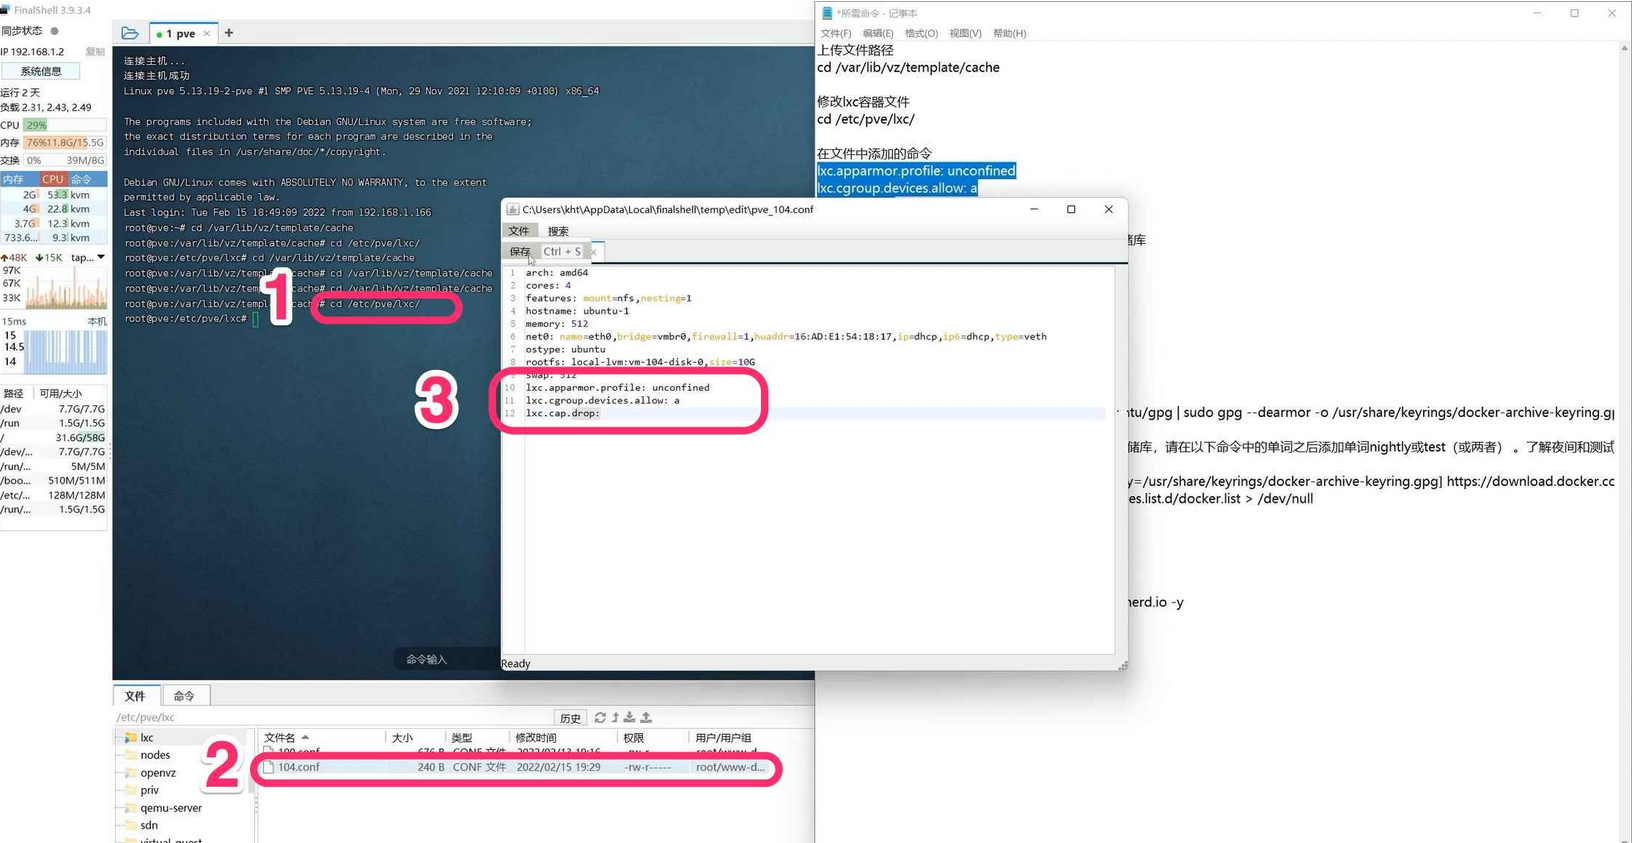
Task: Click the 同步状态 sync status indicator dot
Action: (55, 31)
